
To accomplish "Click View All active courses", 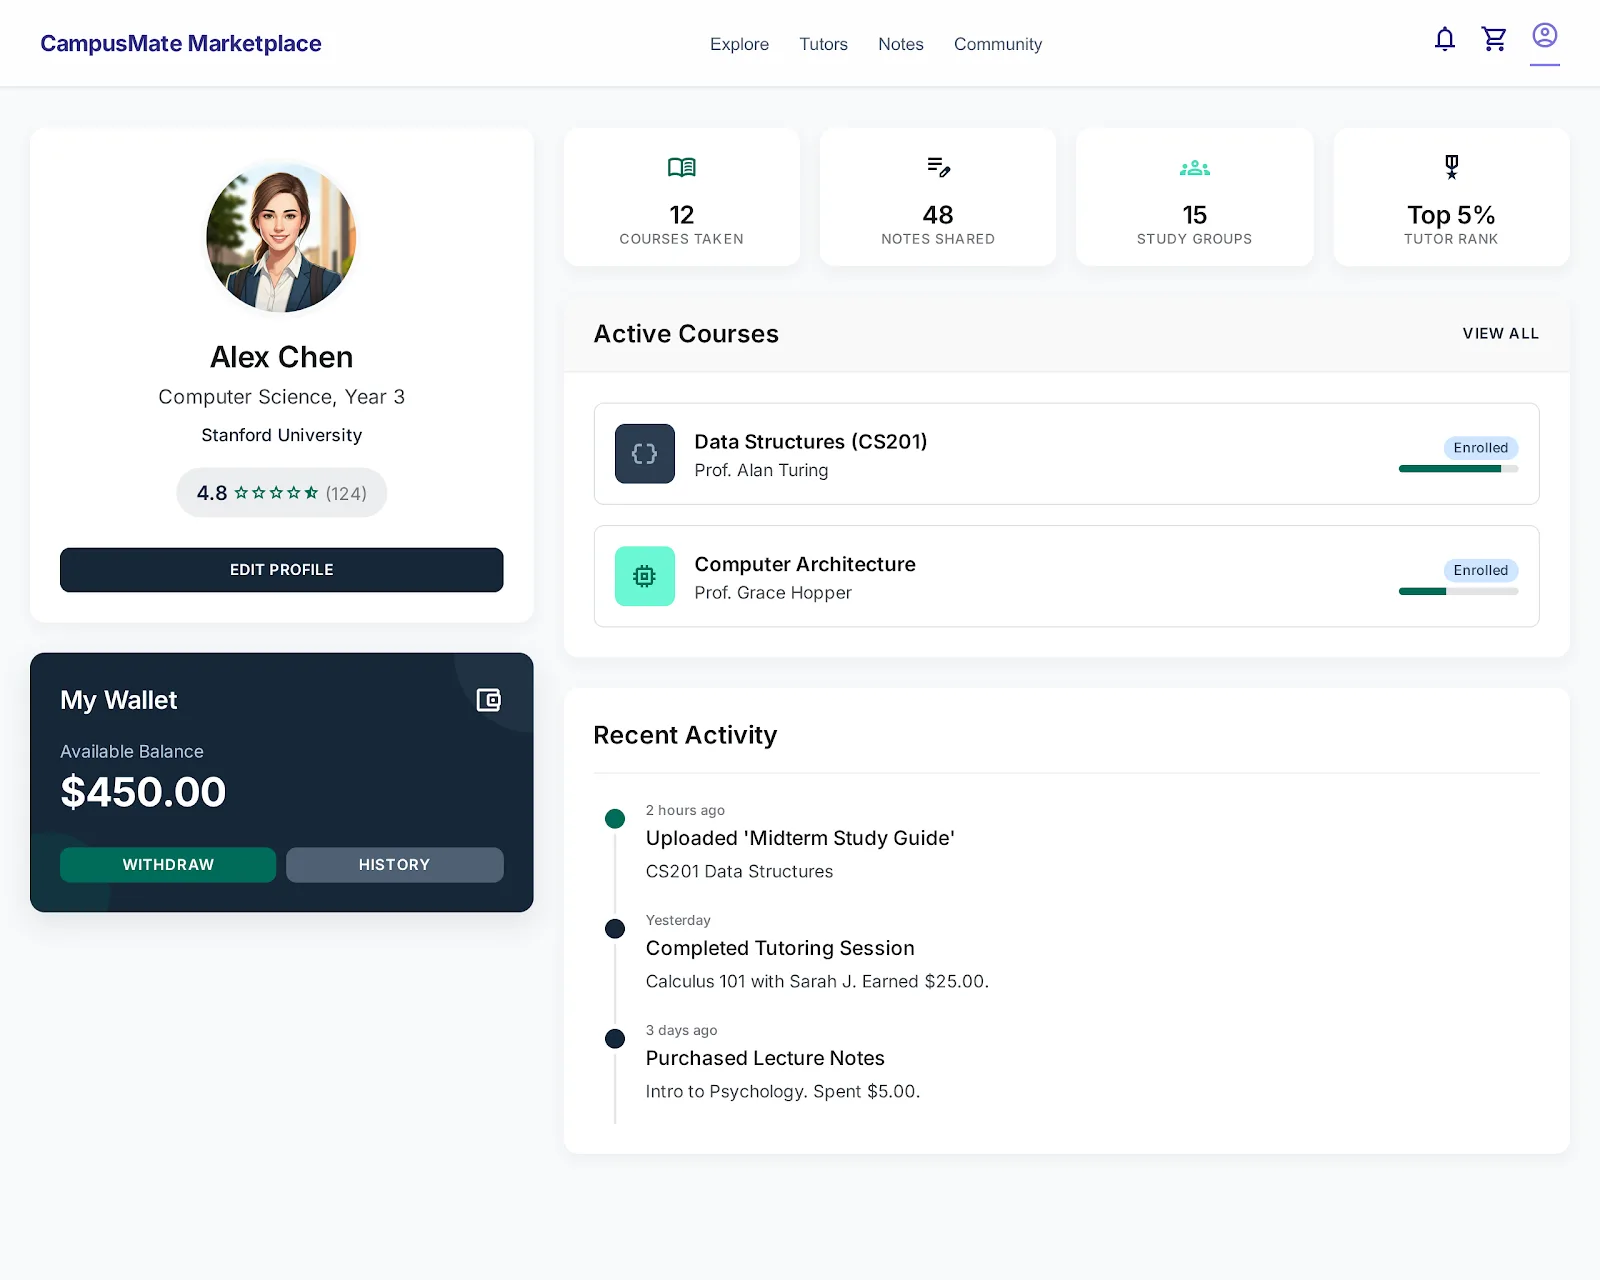I will point(1501,334).
